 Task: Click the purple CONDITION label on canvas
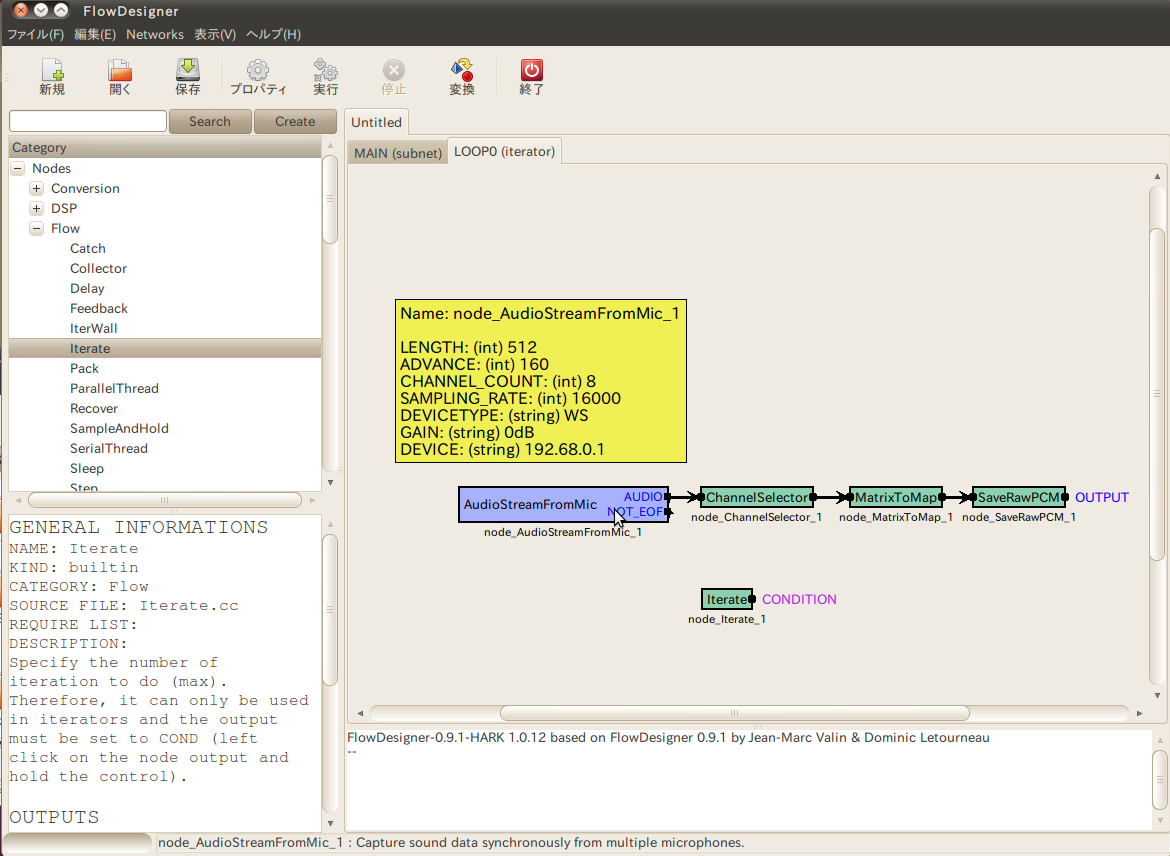point(799,599)
